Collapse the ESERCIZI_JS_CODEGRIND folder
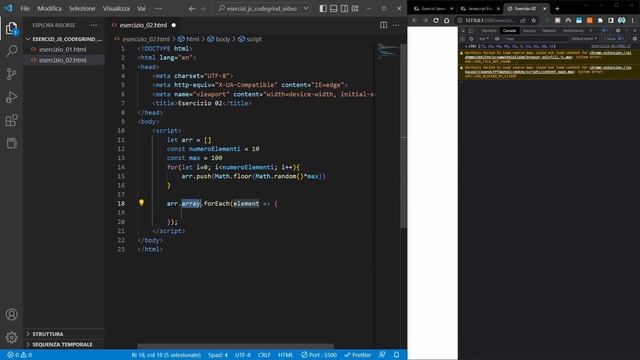 pyautogui.click(x=64, y=39)
